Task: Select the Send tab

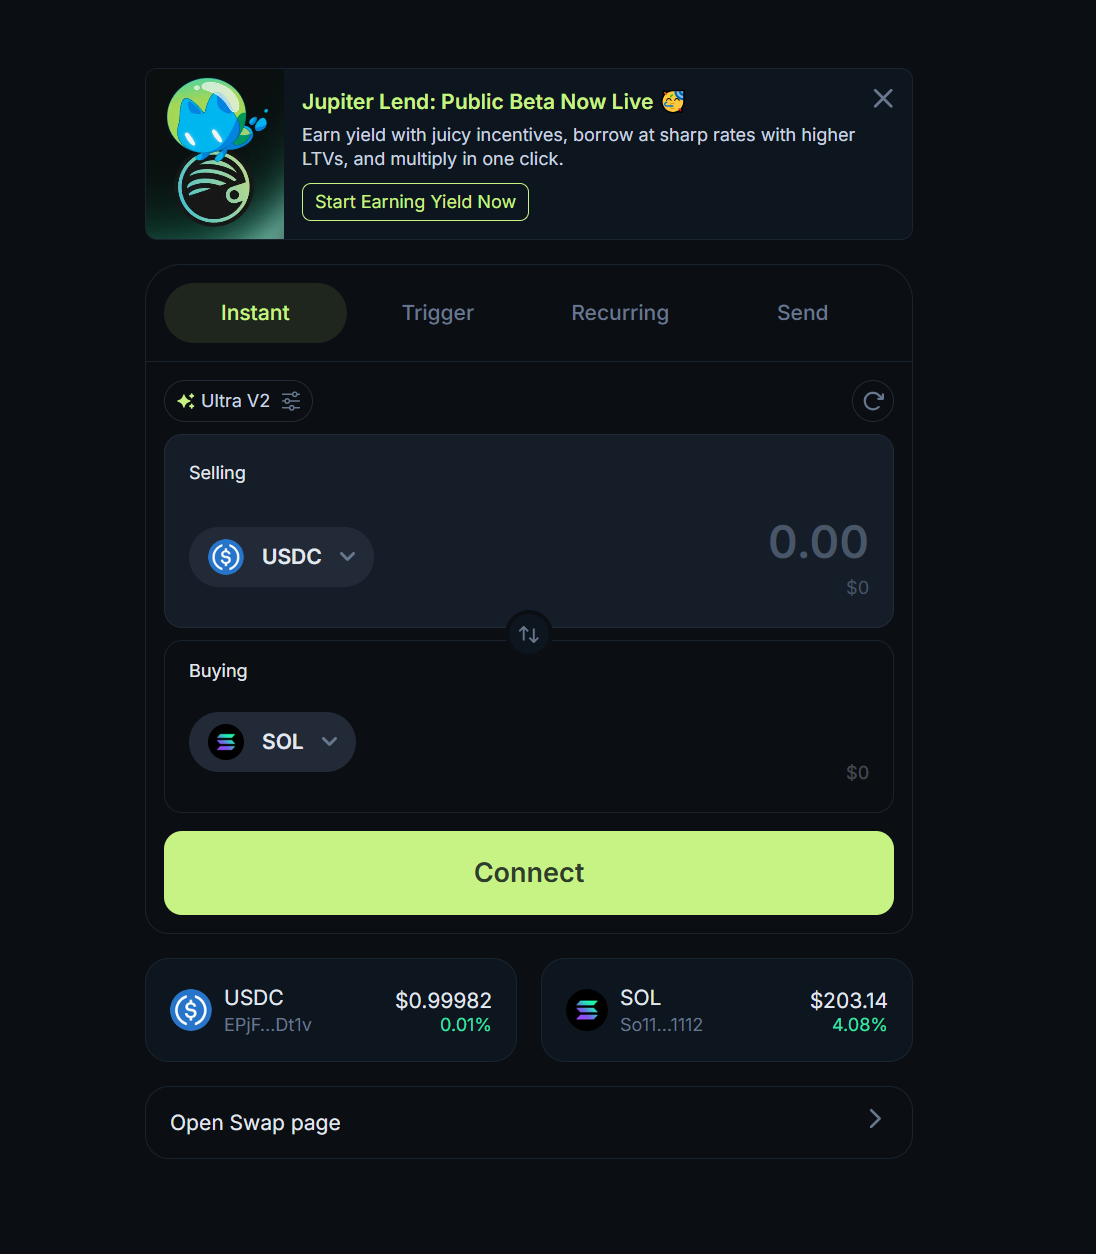Action: pos(802,313)
